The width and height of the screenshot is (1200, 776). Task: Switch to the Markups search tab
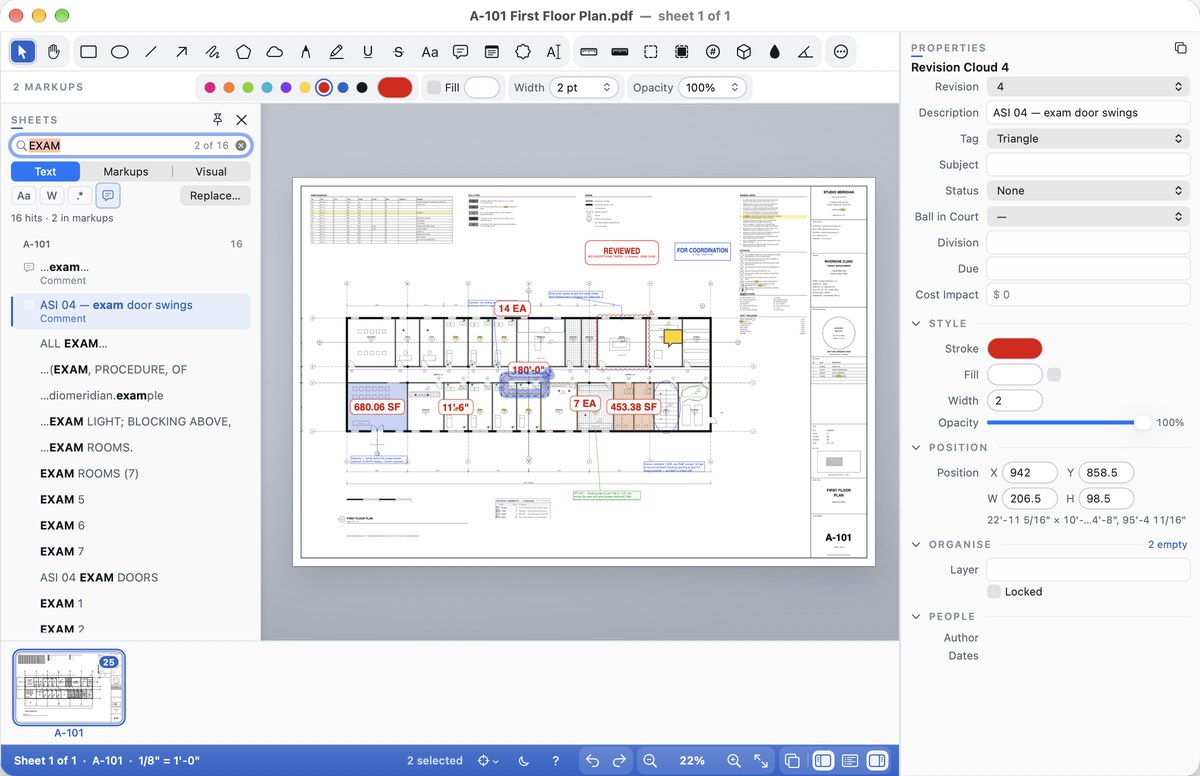[x=126, y=172]
